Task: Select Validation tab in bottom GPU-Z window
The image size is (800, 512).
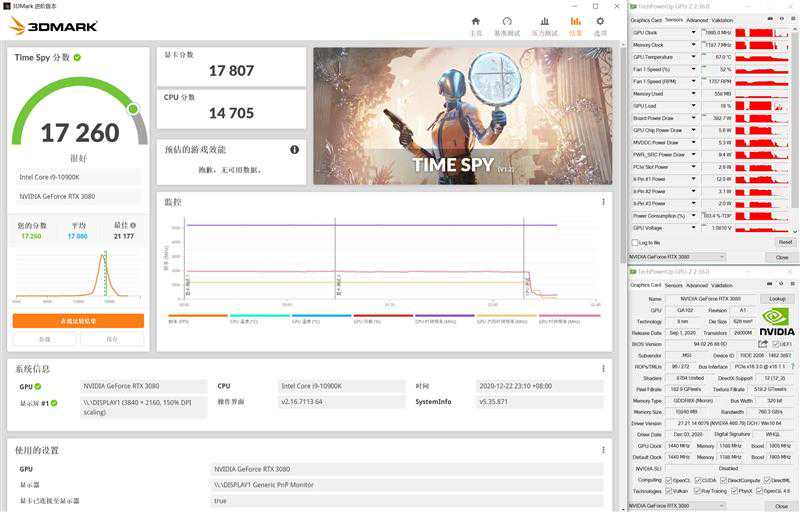Action: (x=722, y=285)
